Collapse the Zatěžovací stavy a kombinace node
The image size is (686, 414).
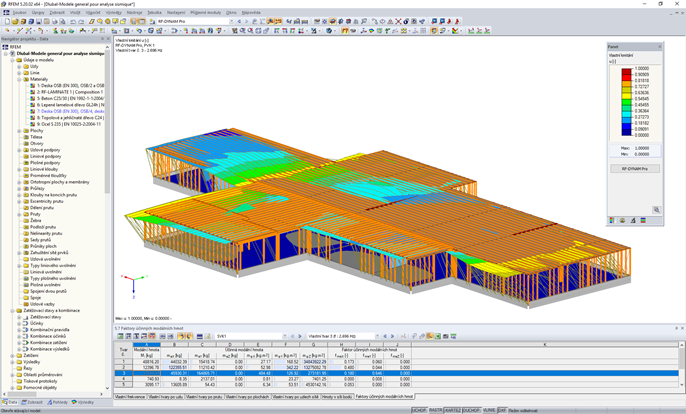13,310
